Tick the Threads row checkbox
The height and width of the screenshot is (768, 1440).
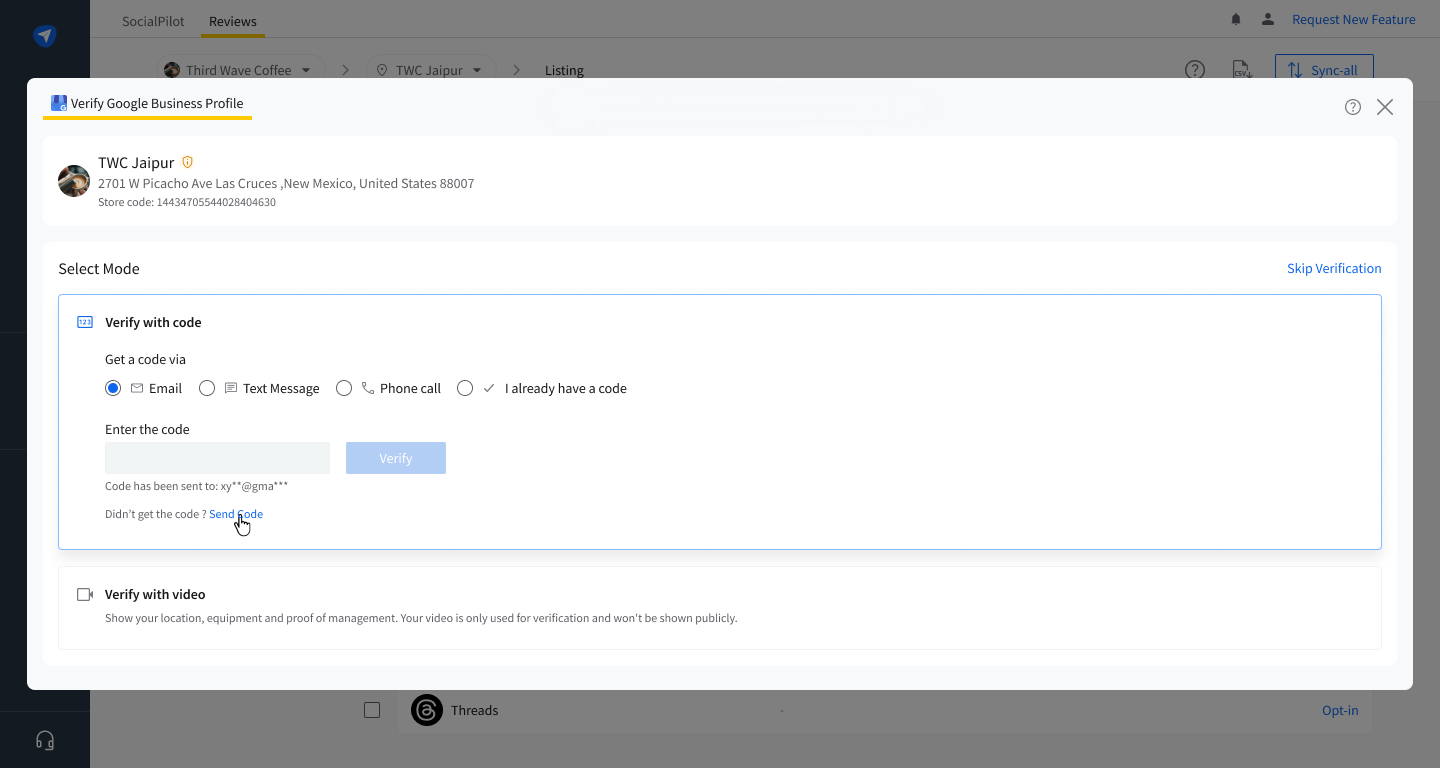click(372, 710)
